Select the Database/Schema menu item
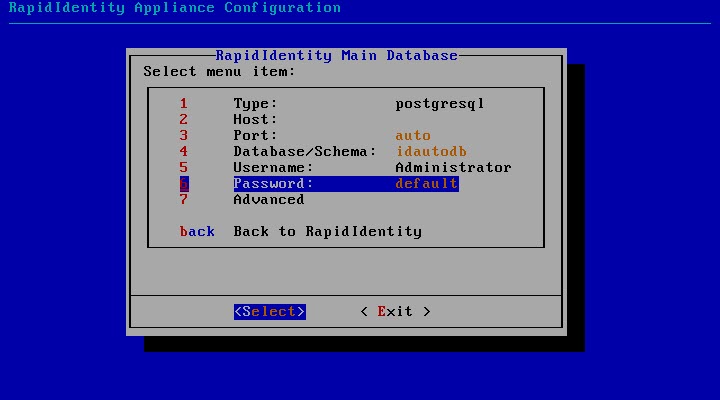Viewport: 720px width, 400px height. pos(323,152)
